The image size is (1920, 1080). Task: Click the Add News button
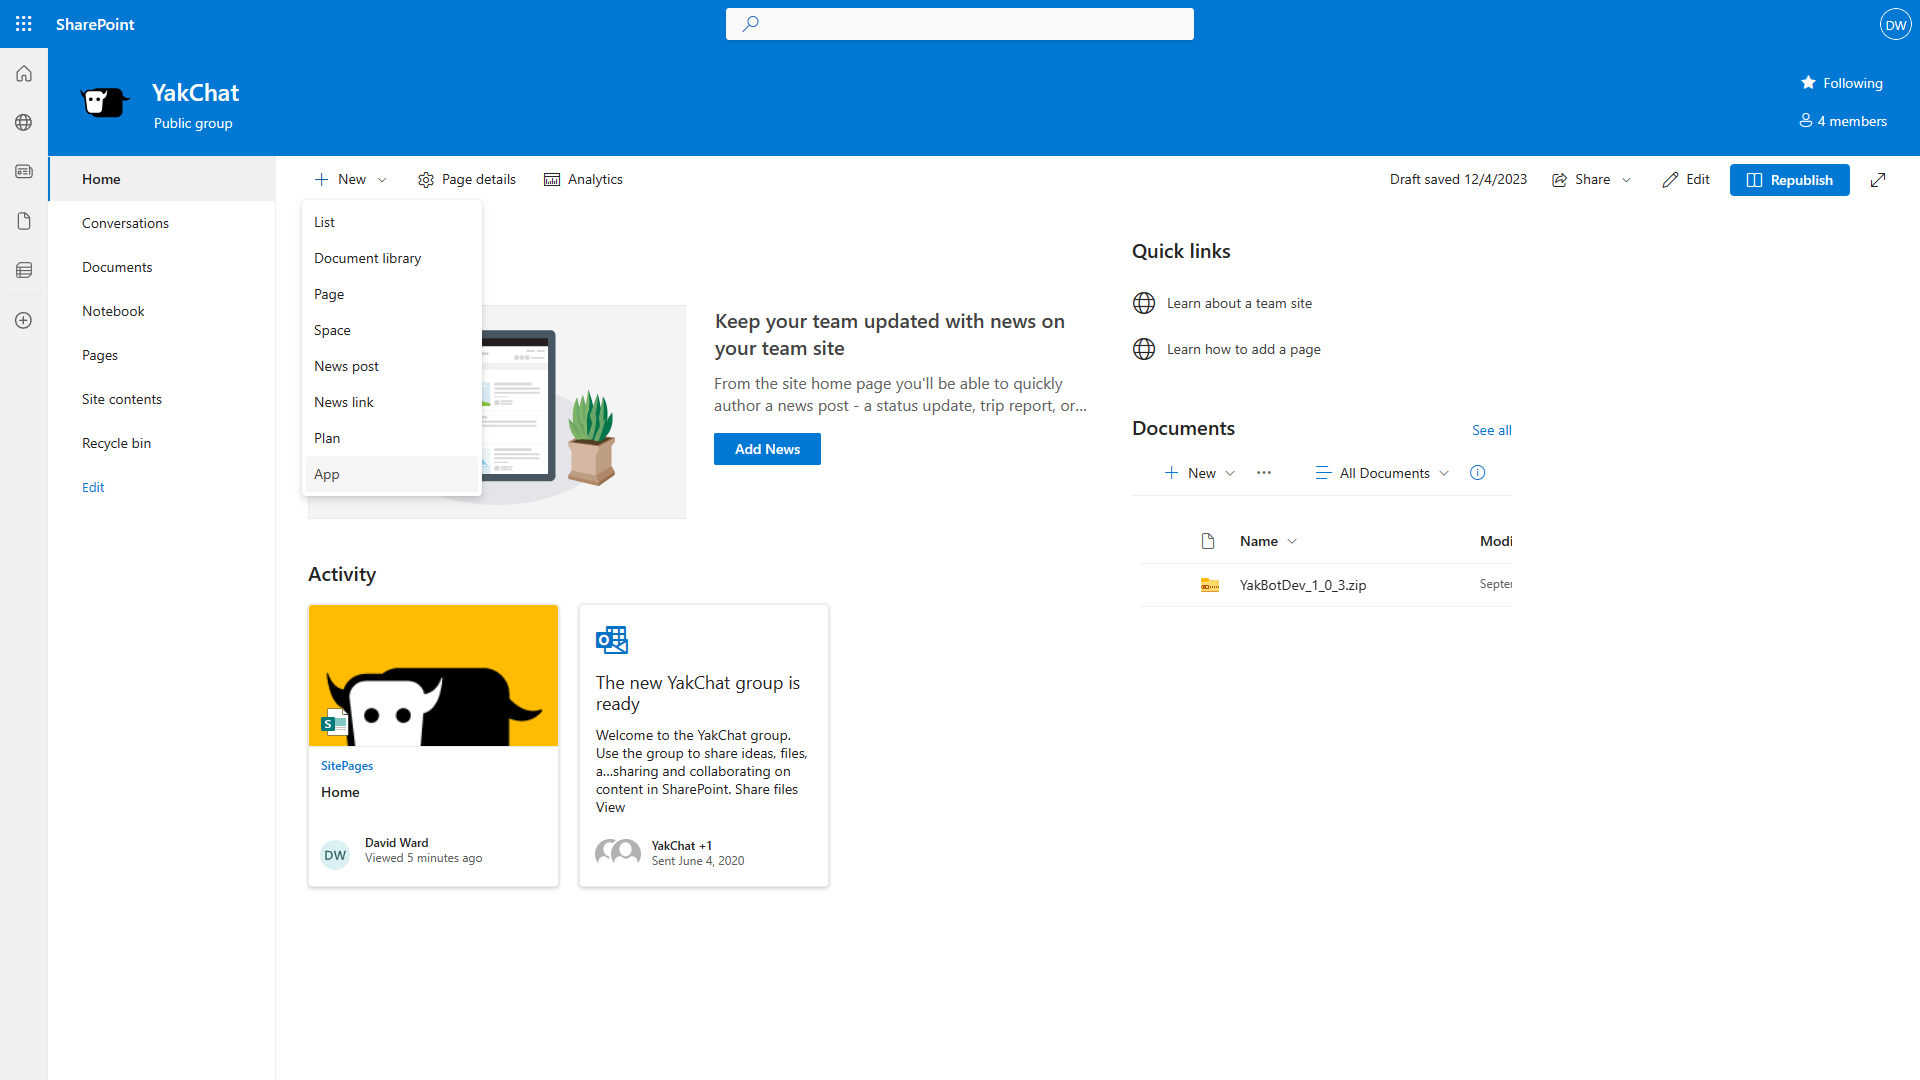point(767,449)
